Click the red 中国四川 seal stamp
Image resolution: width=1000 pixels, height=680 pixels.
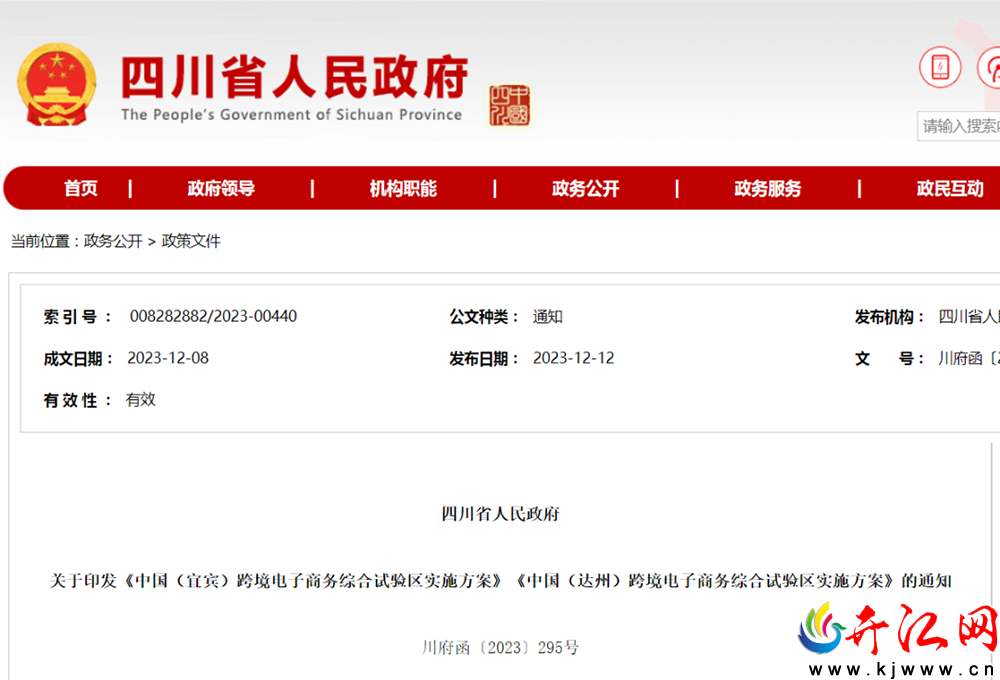pyautogui.click(x=509, y=105)
